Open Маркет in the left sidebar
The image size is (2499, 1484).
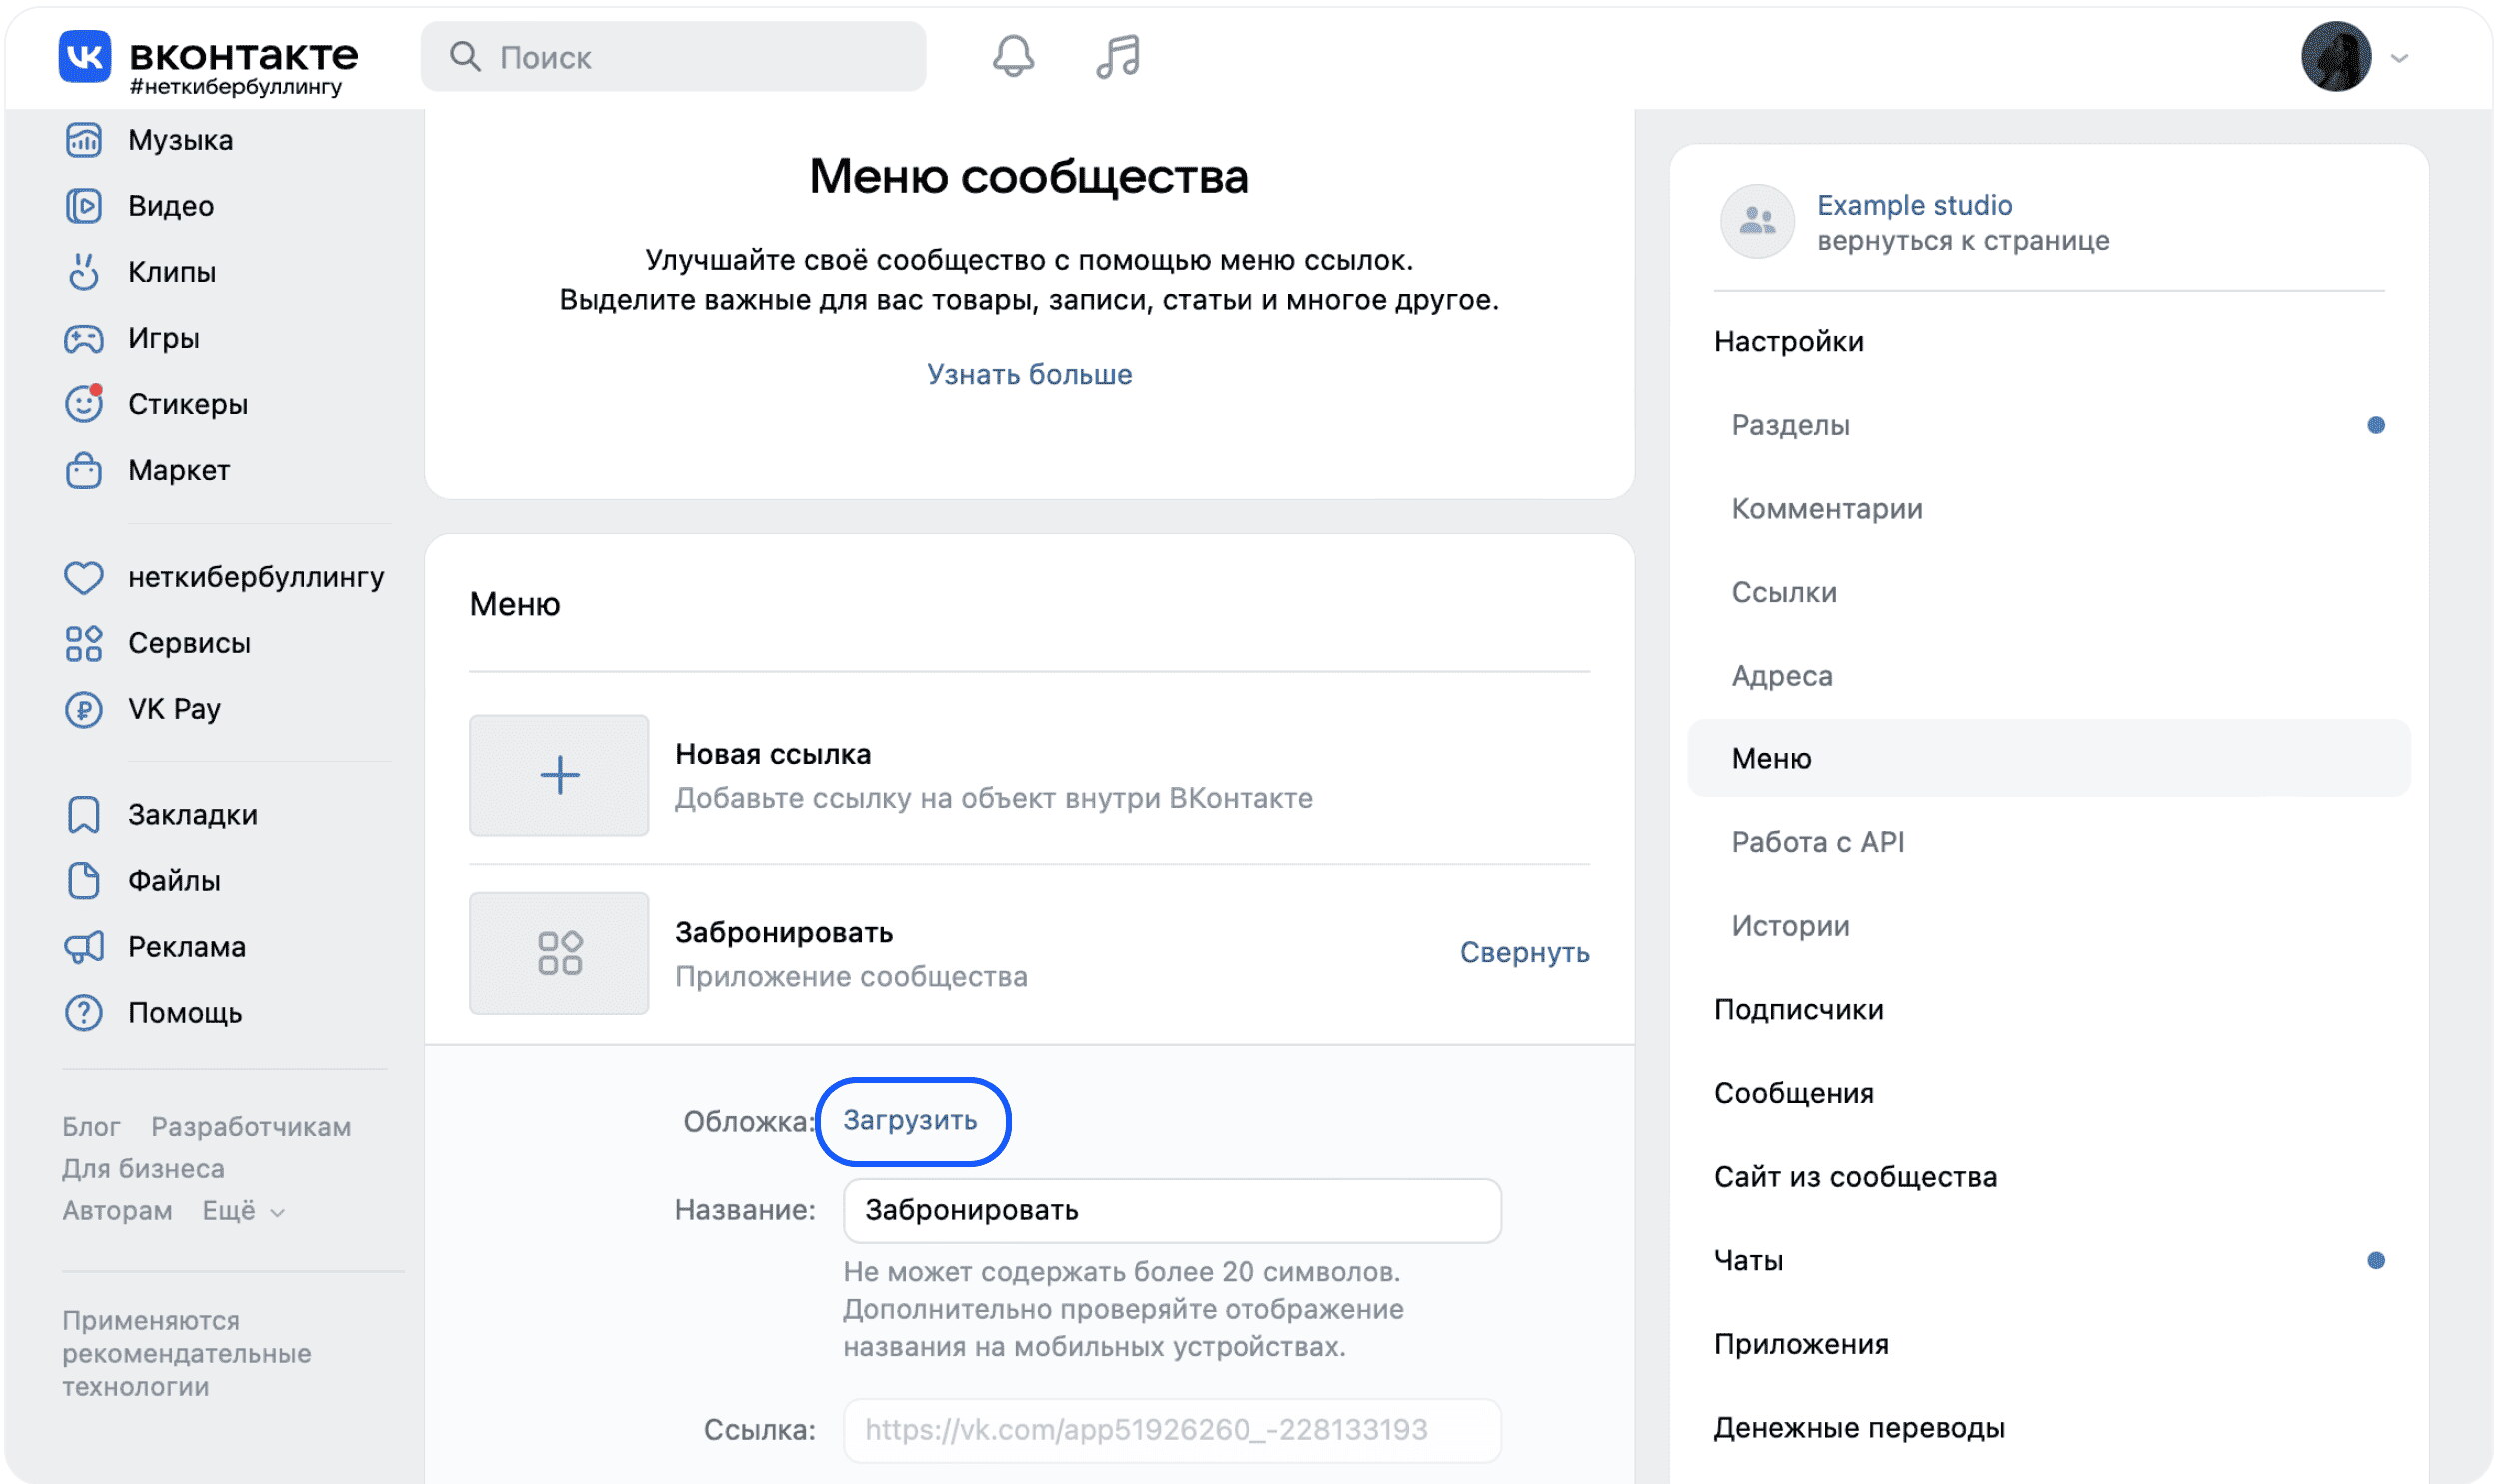(179, 470)
